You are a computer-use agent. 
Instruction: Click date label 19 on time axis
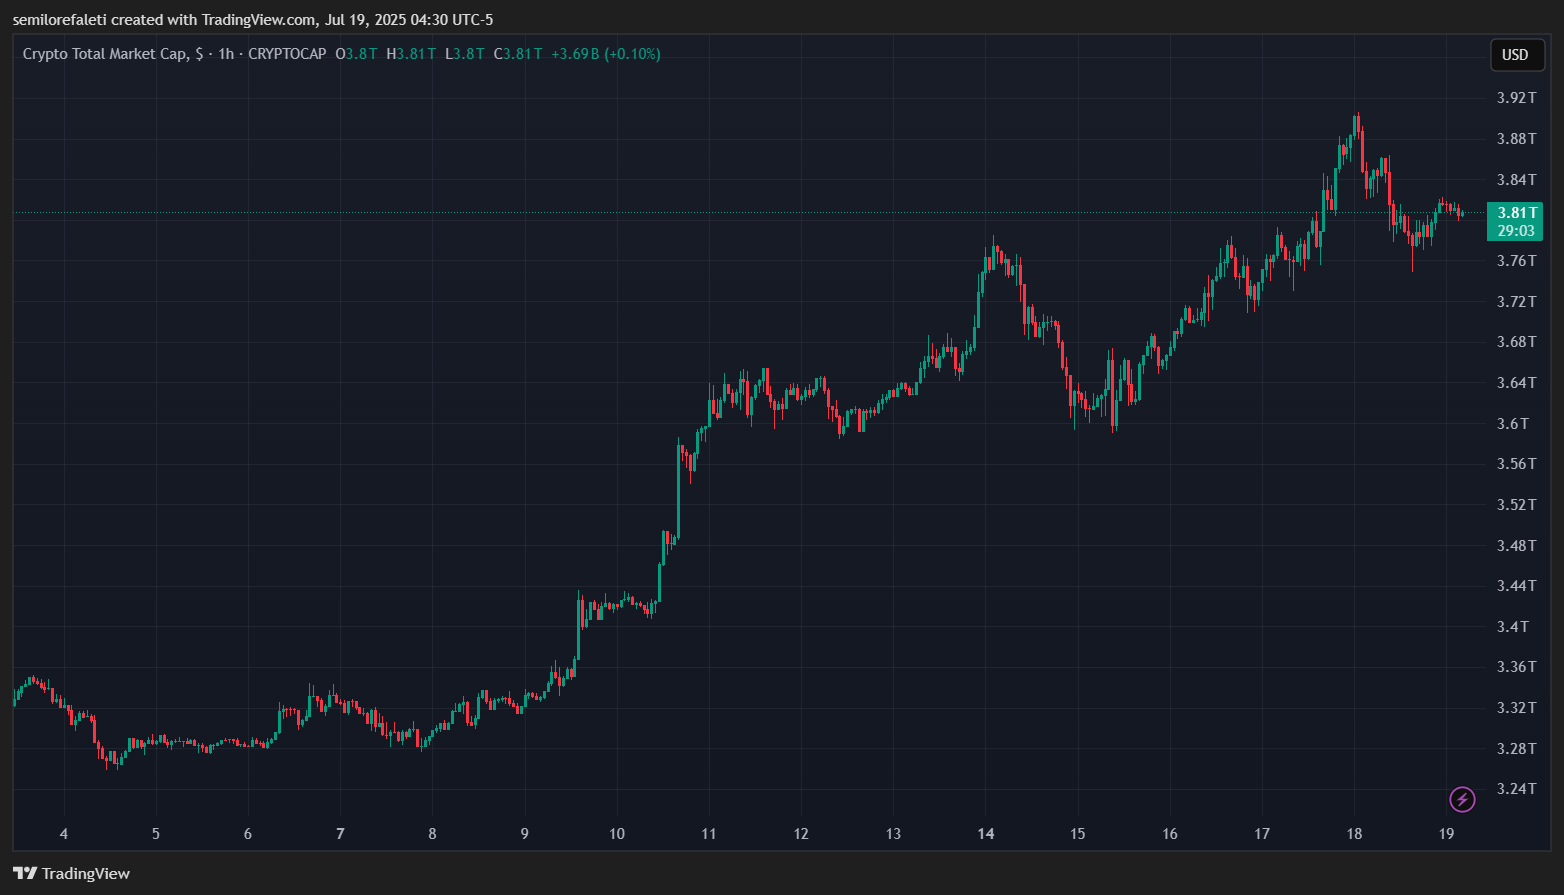pos(1446,834)
